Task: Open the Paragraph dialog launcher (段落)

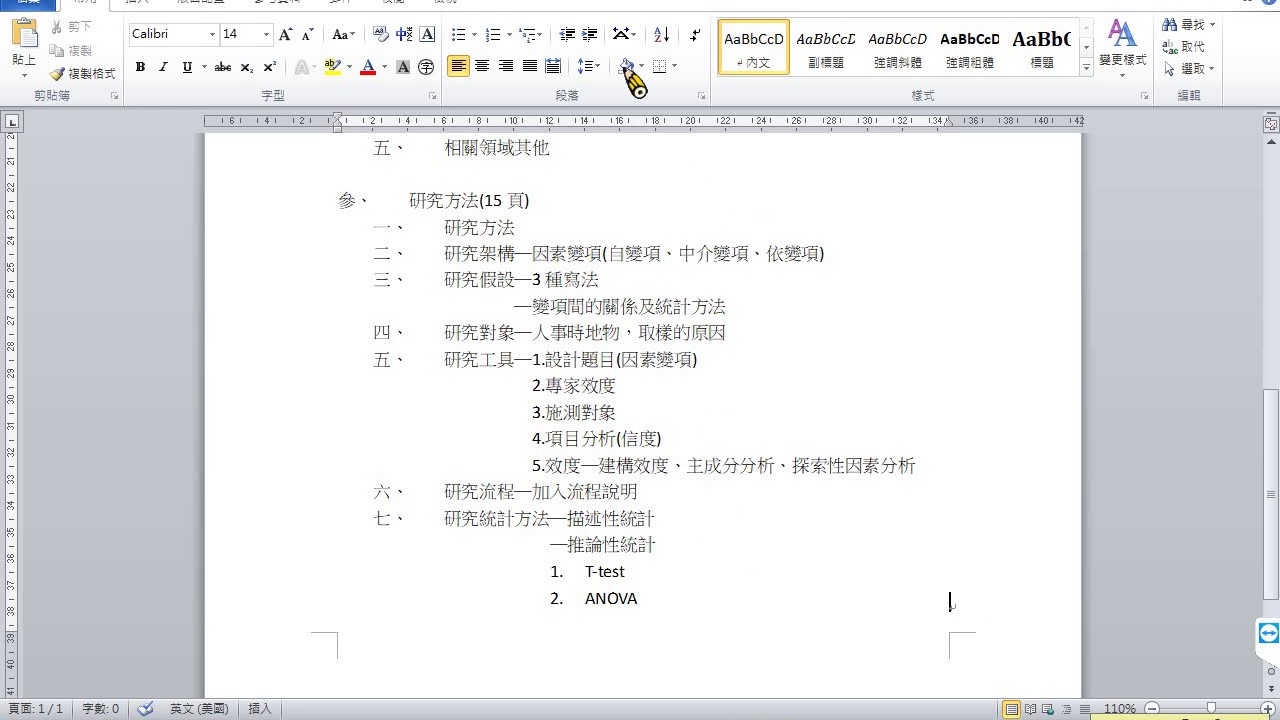Action: pos(701,96)
